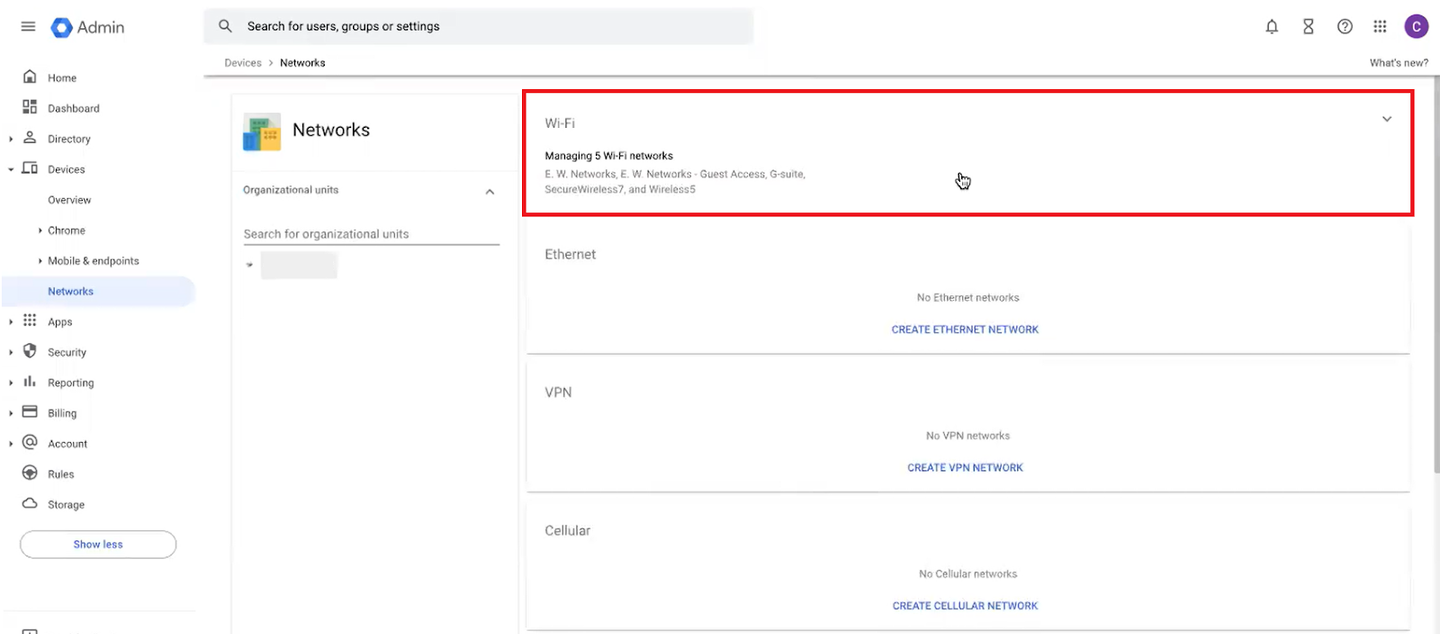The height and width of the screenshot is (634, 1440).
Task: Click the Storage cloud icon
Action: pos(30,503)
